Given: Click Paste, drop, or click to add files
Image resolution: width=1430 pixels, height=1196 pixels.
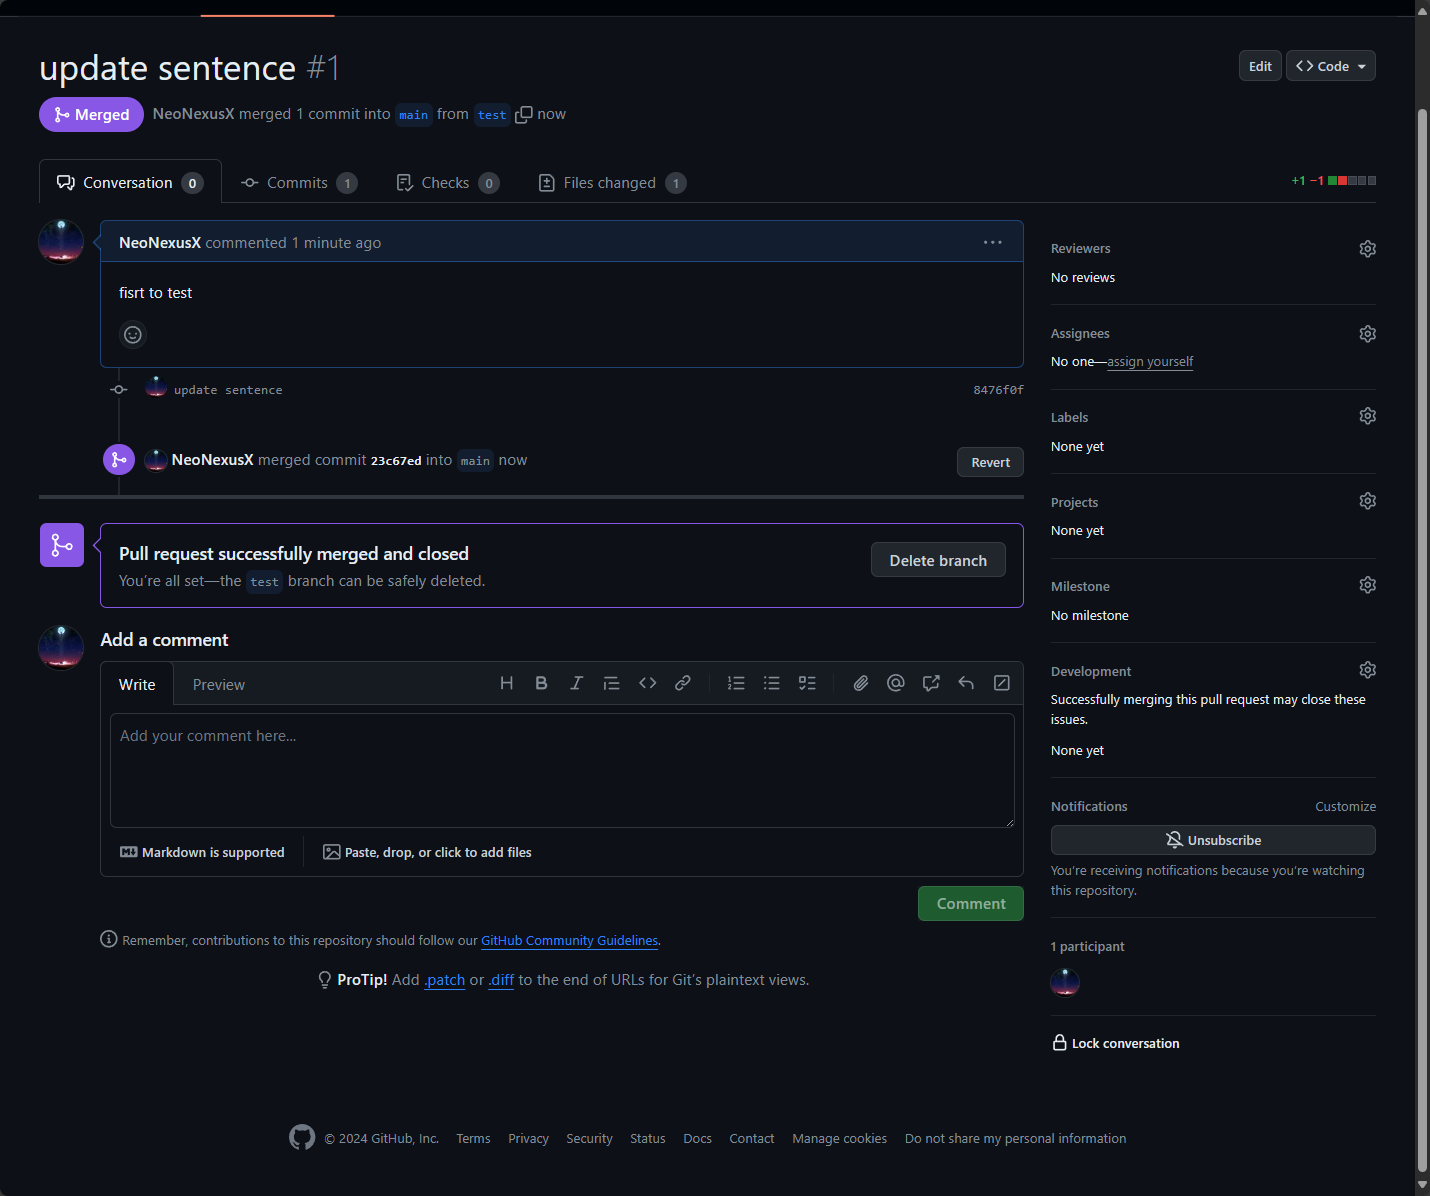Looking at the screenshot, I should 427,852.
